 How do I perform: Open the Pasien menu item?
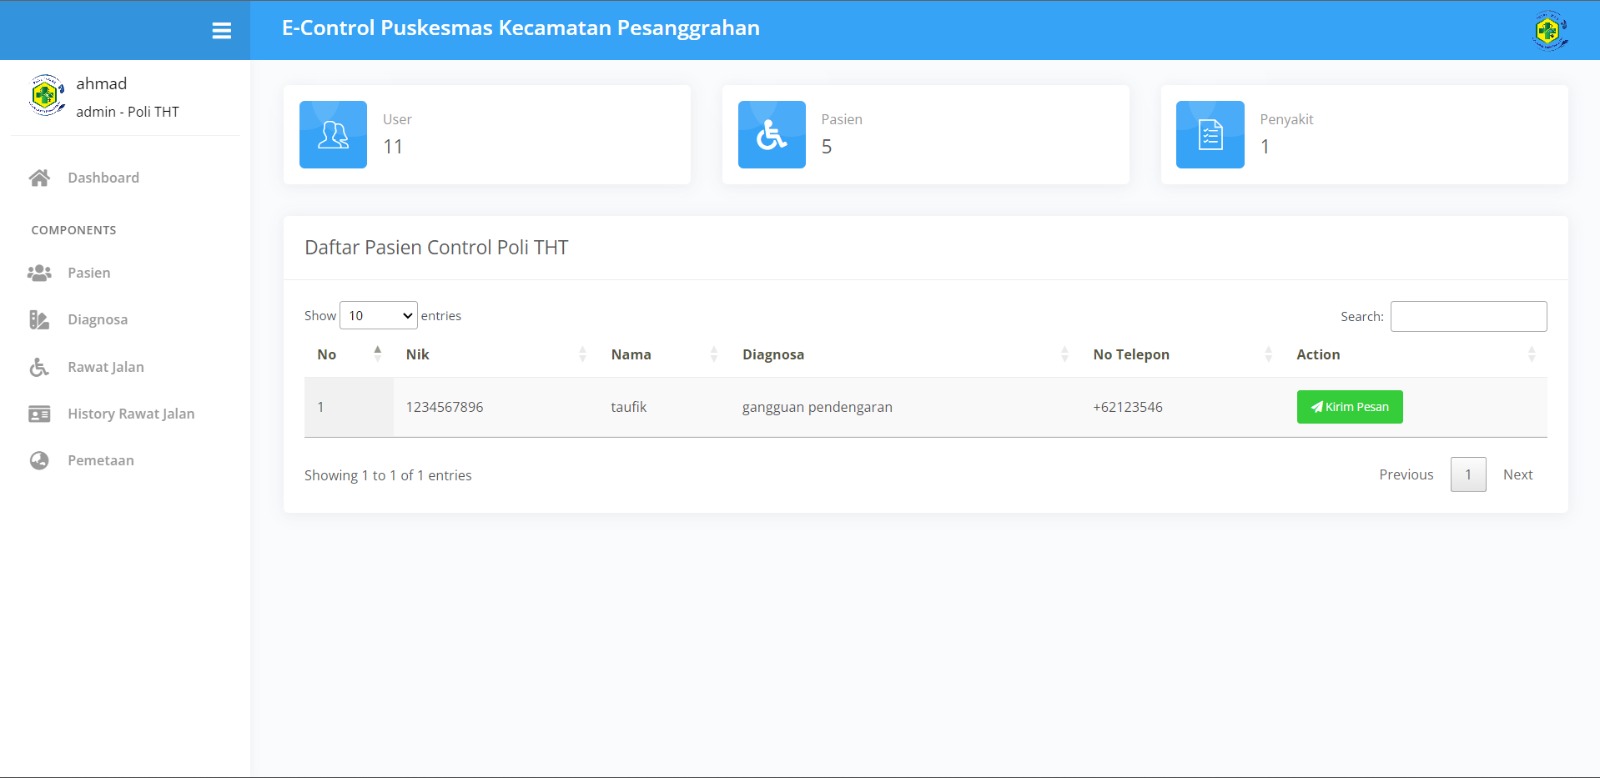click(89, 273)
